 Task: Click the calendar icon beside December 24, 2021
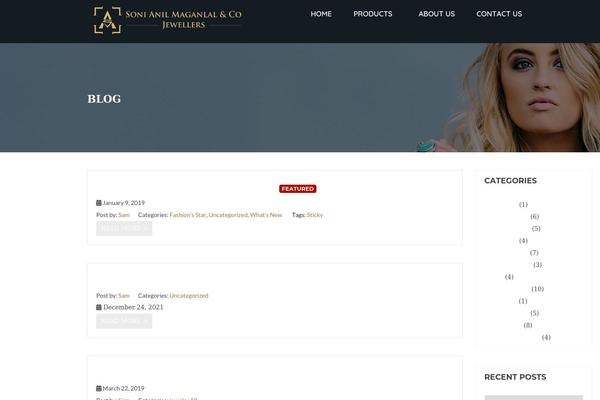(x=99, y=307)
